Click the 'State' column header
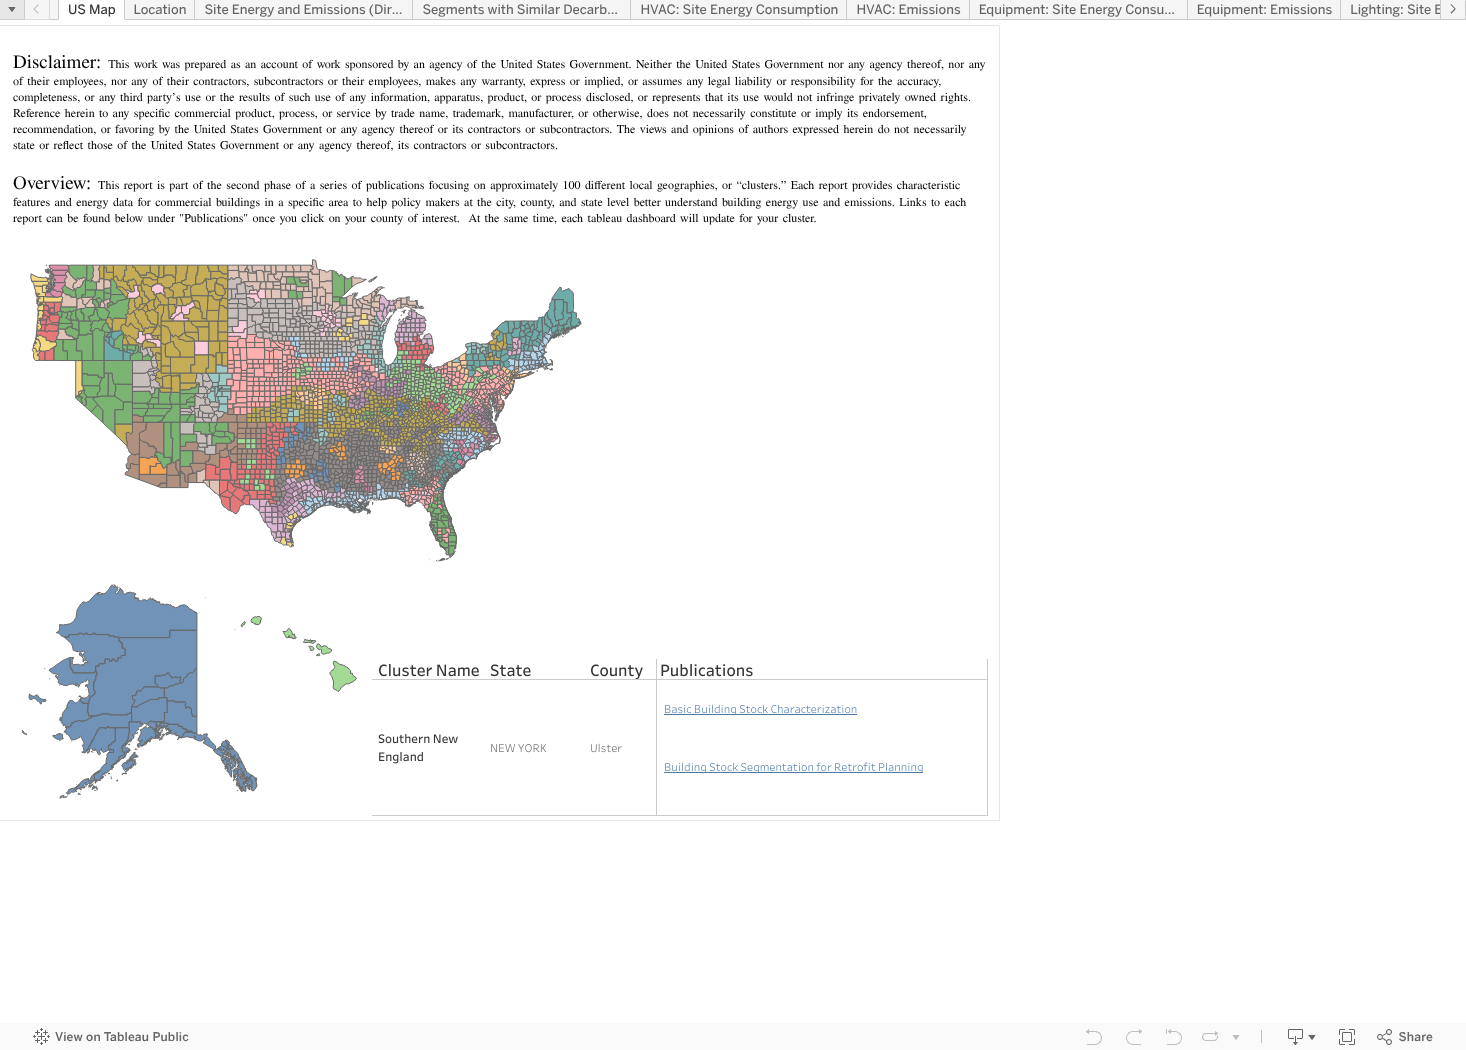 [x=510, y=671]
